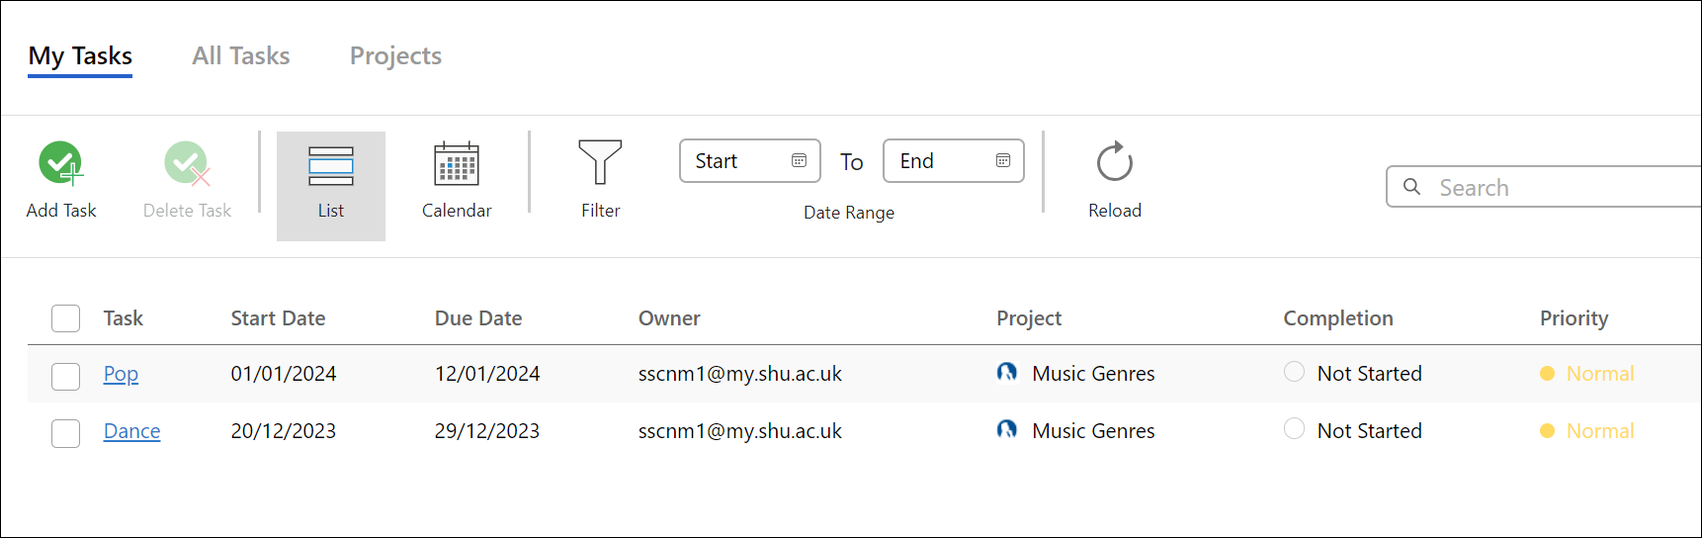
Task: Tick the select-all checkbox in header
Action: [x=66, y=318]
